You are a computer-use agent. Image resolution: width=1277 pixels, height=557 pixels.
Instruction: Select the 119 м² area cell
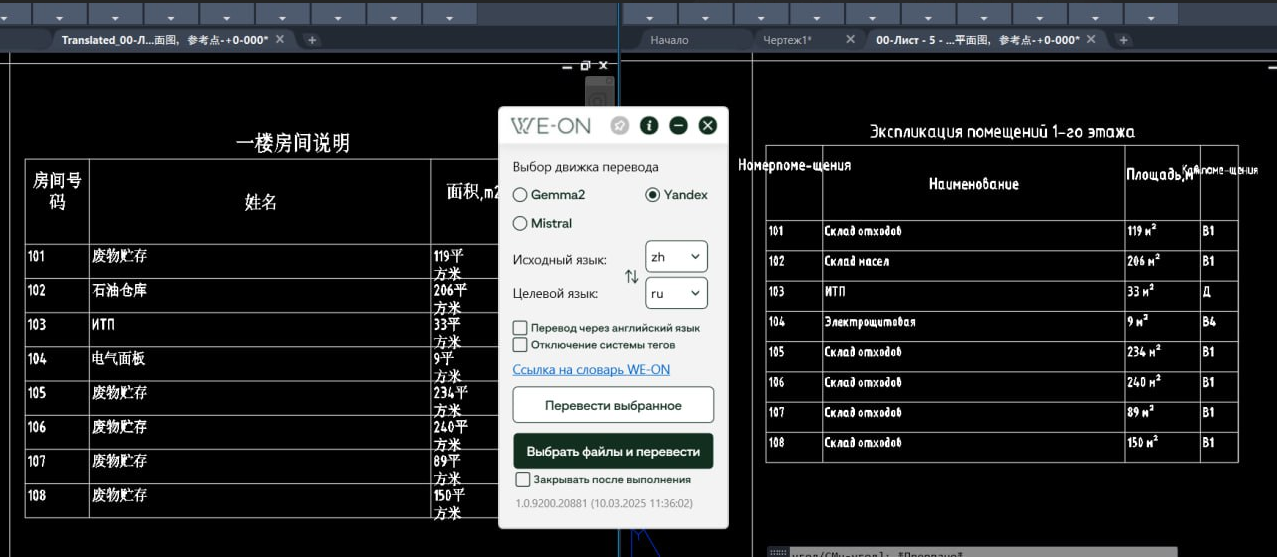pyautogui.click(x=1141, y=231)
